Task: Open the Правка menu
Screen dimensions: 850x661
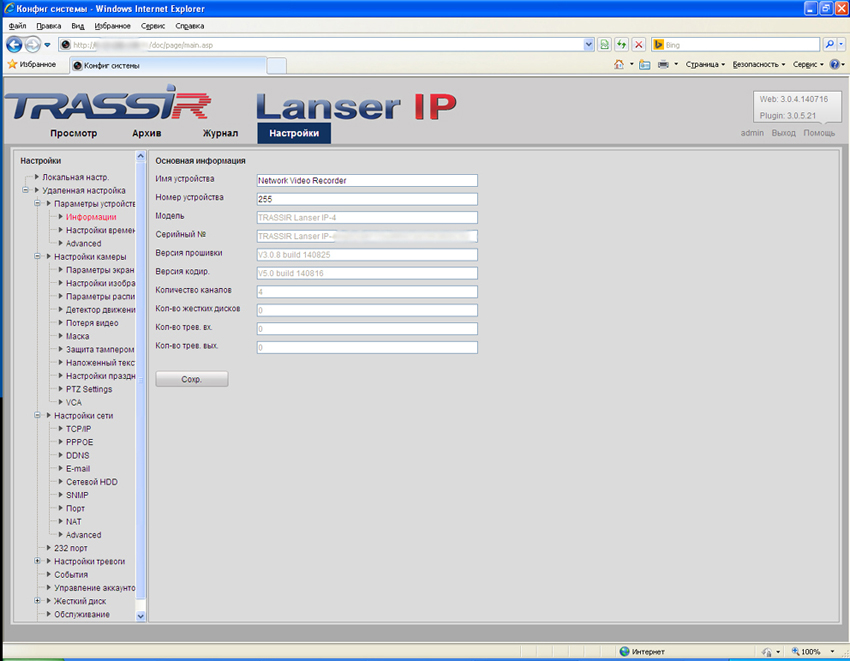Action: (x=48, y=26)
